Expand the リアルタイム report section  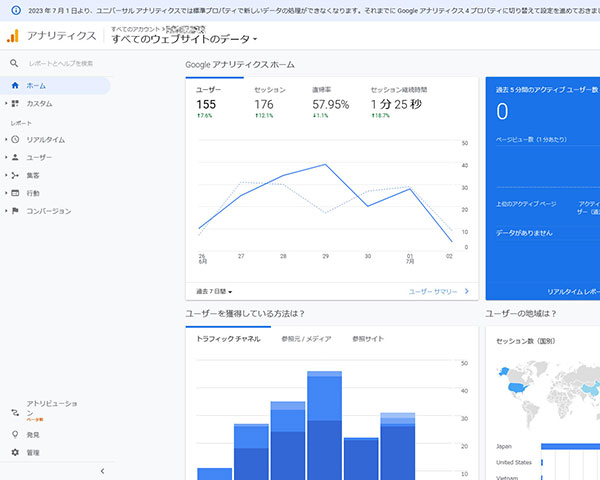(6, 139)
